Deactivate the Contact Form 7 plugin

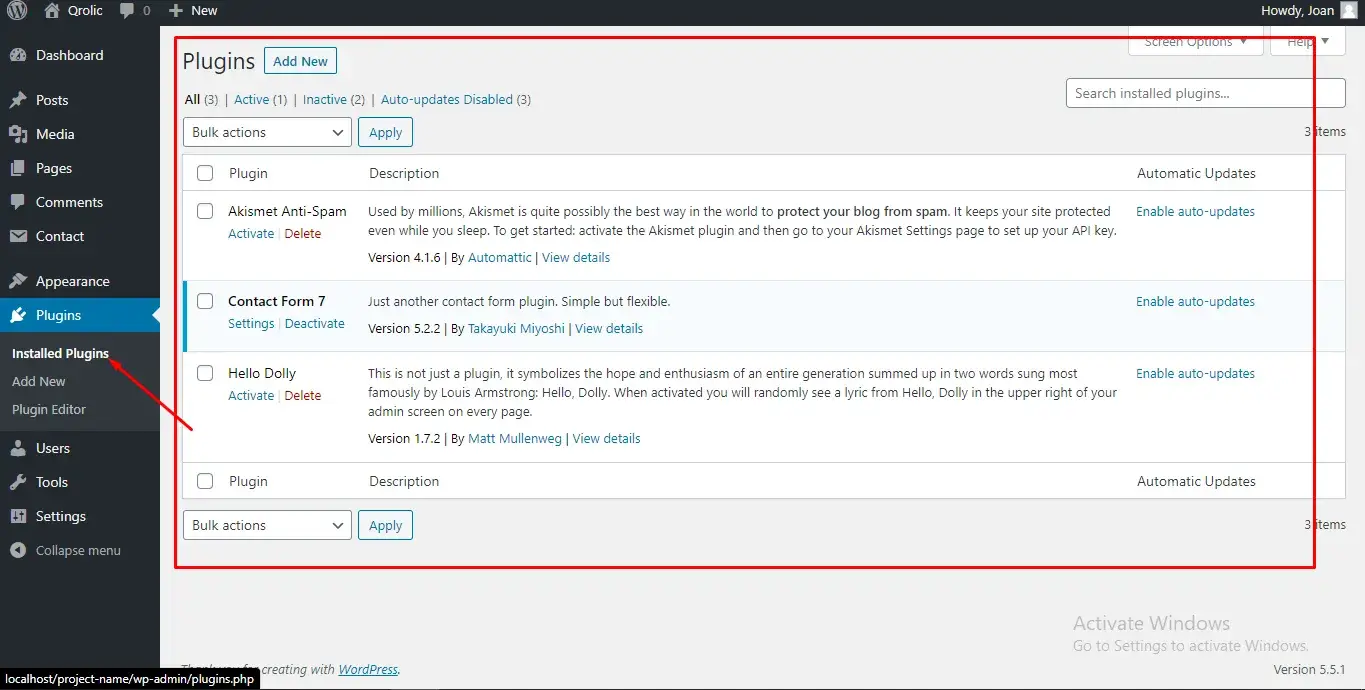314,324
